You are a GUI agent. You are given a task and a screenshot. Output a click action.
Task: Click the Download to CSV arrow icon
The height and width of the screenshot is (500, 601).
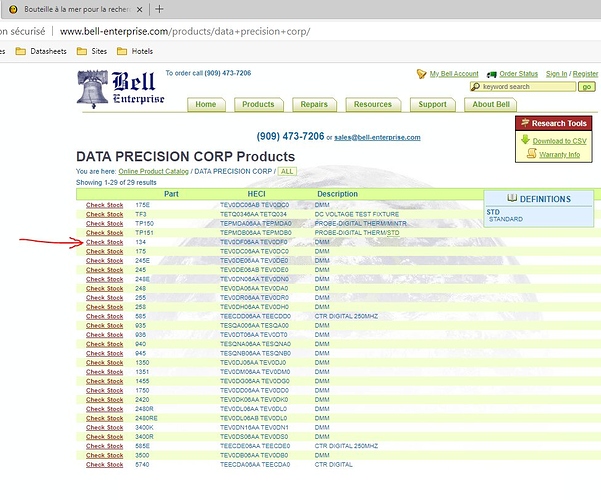pos(525,139)
